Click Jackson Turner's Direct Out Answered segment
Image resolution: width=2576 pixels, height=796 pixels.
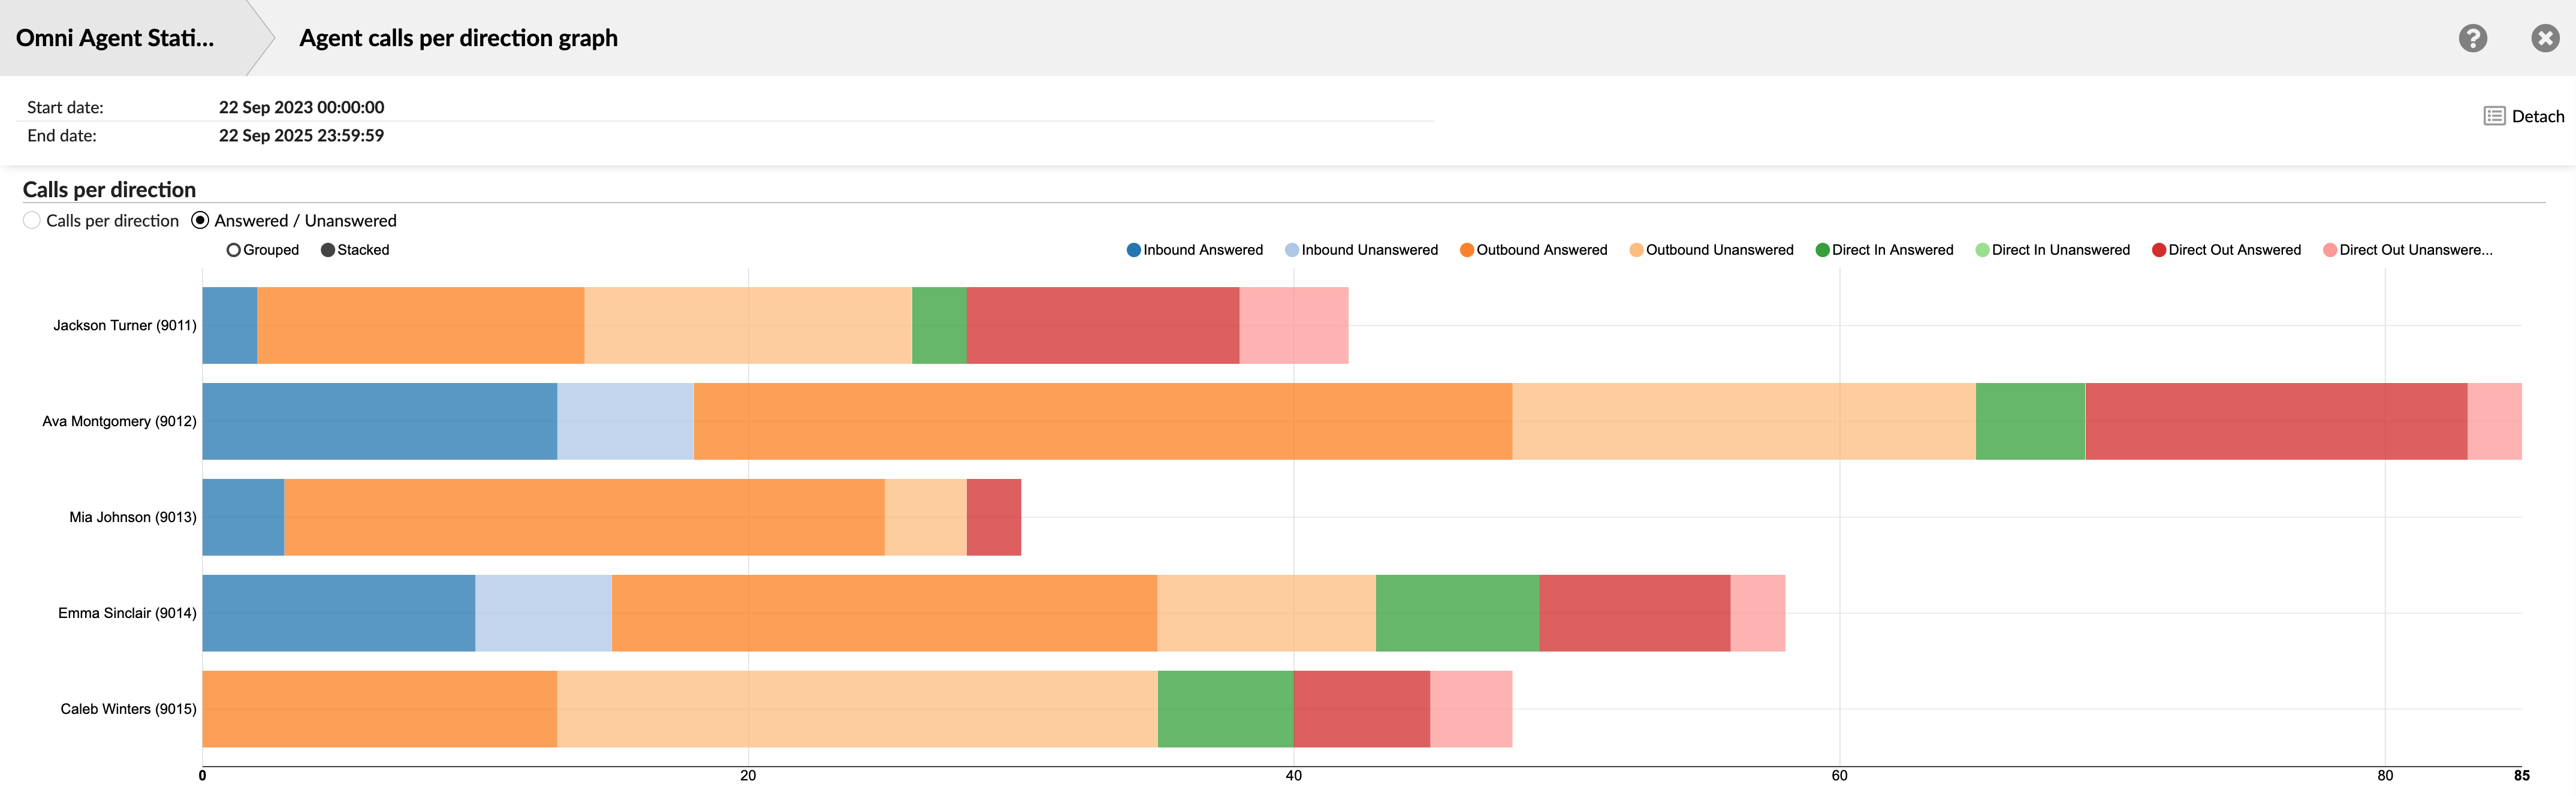tap(1102, 325)
